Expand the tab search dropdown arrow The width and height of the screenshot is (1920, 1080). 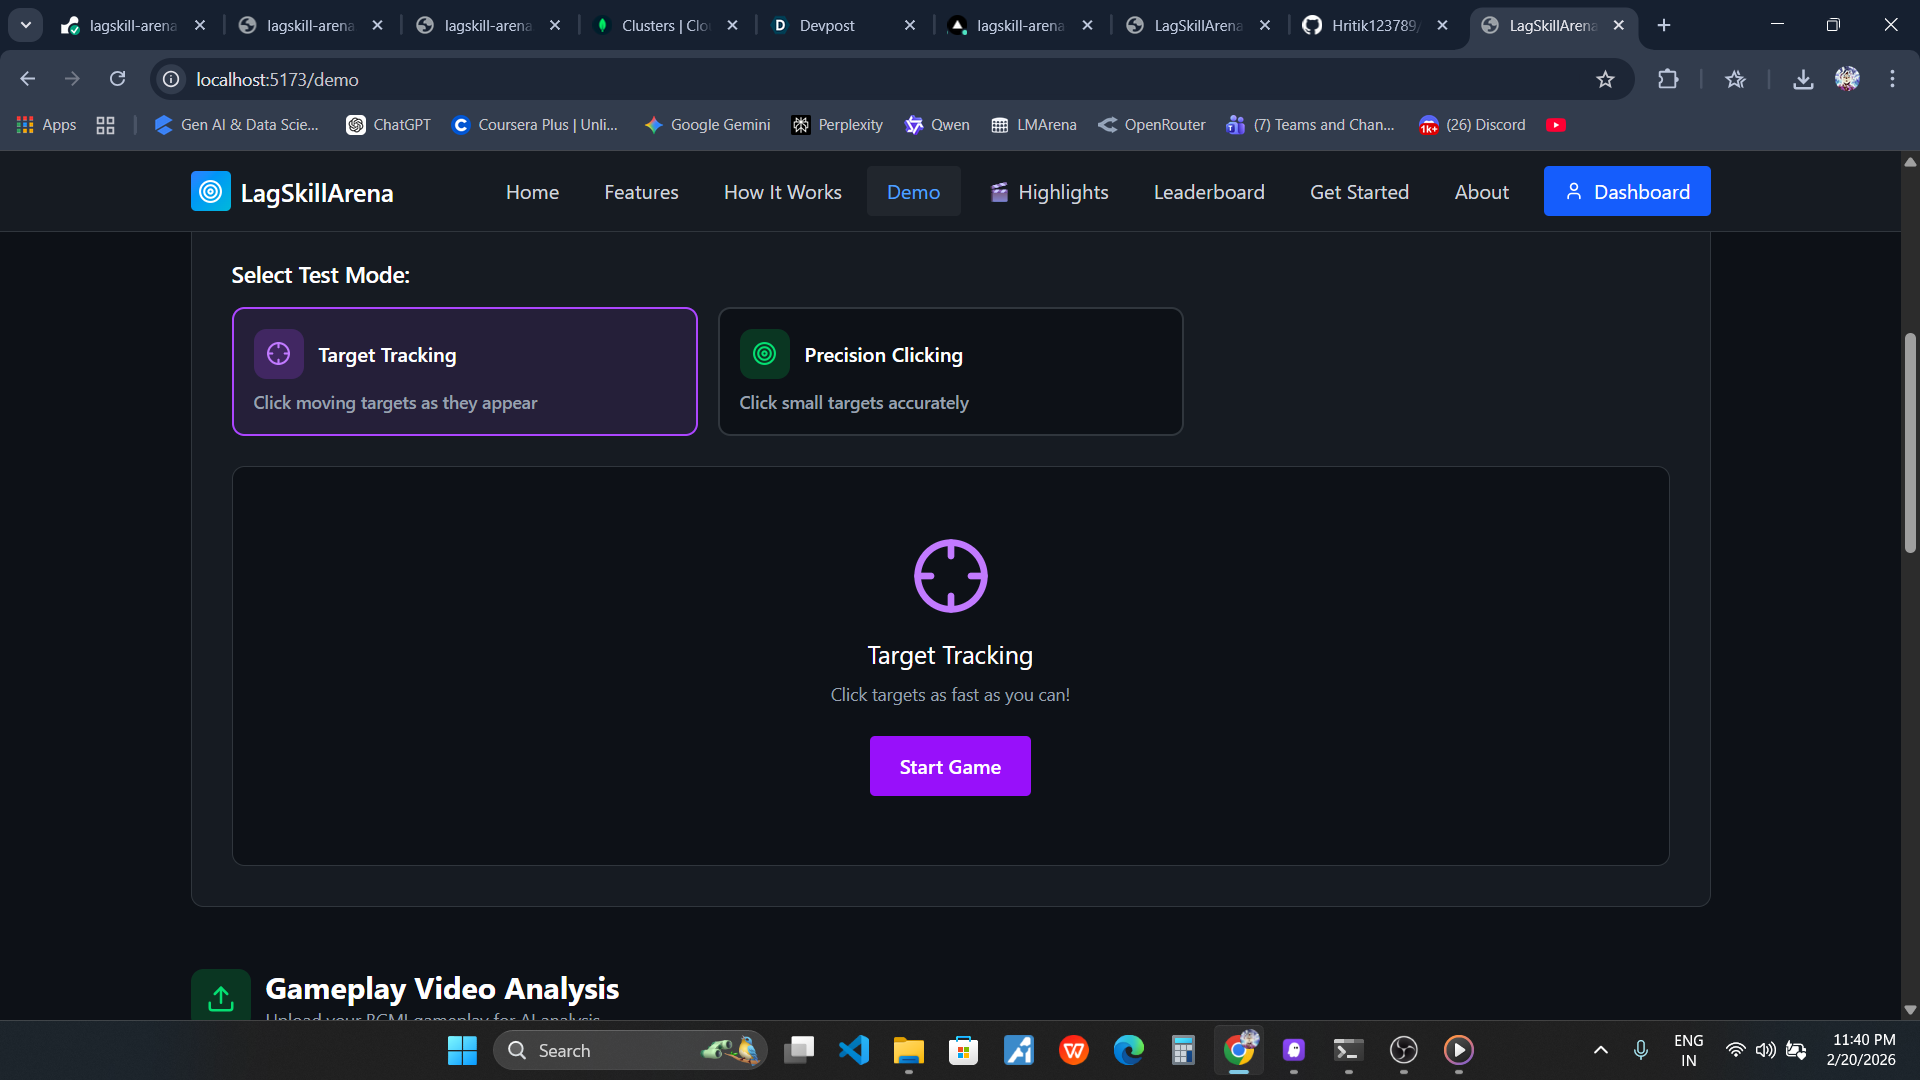tap(26, 25)
